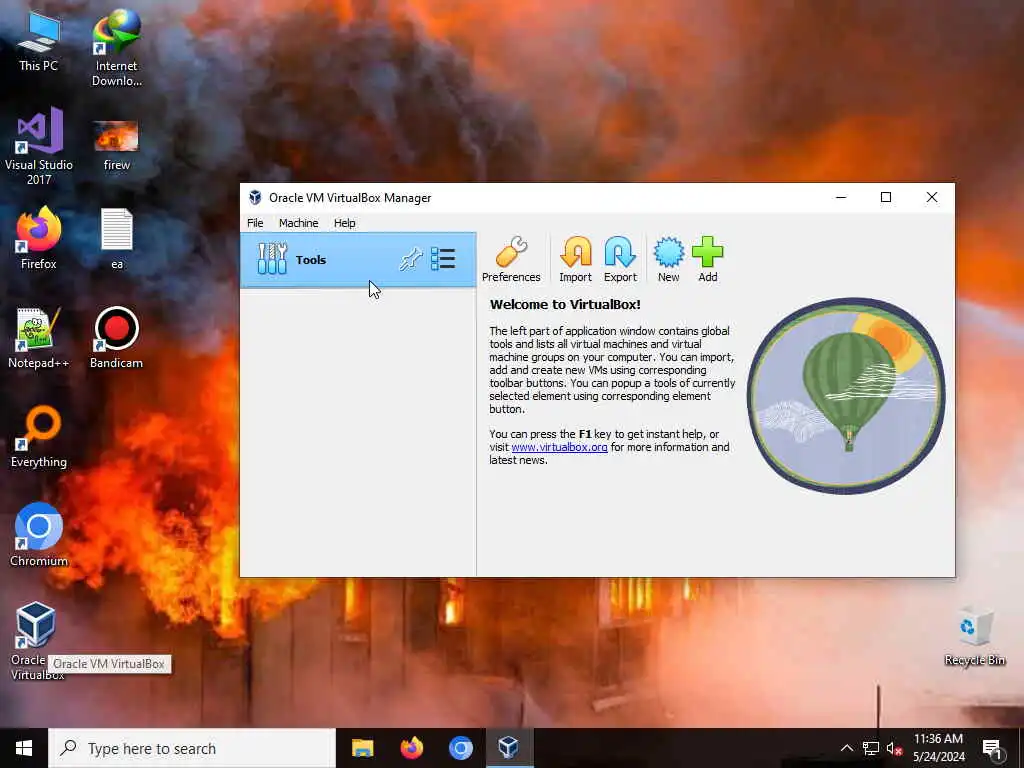
Task: Open Chromium from the taskbar
Action: [x=460, y=748]
